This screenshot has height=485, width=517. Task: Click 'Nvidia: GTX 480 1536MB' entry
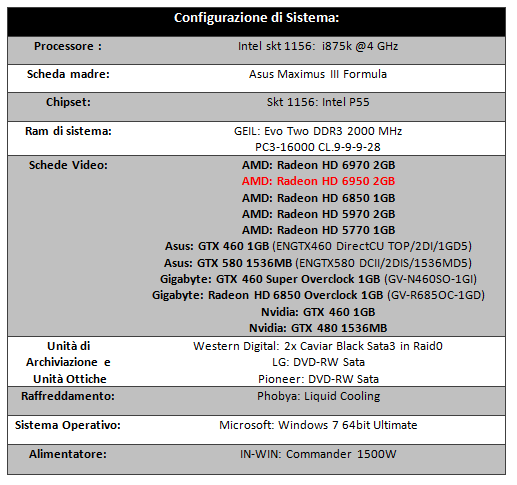[x=318, y=328]
